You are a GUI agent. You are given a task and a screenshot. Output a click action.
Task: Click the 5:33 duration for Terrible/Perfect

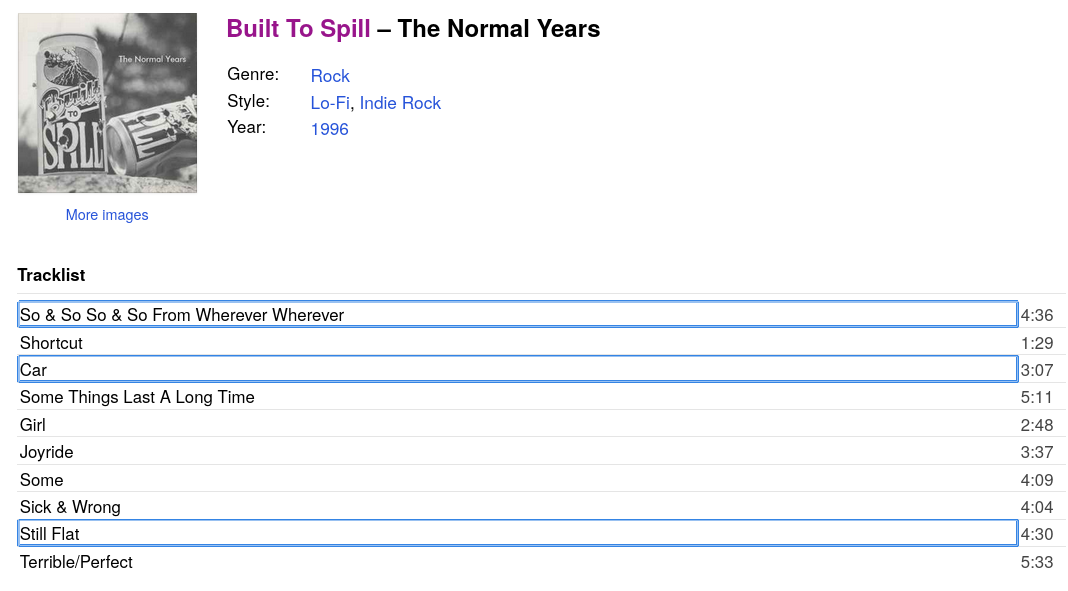point(1036,562)
